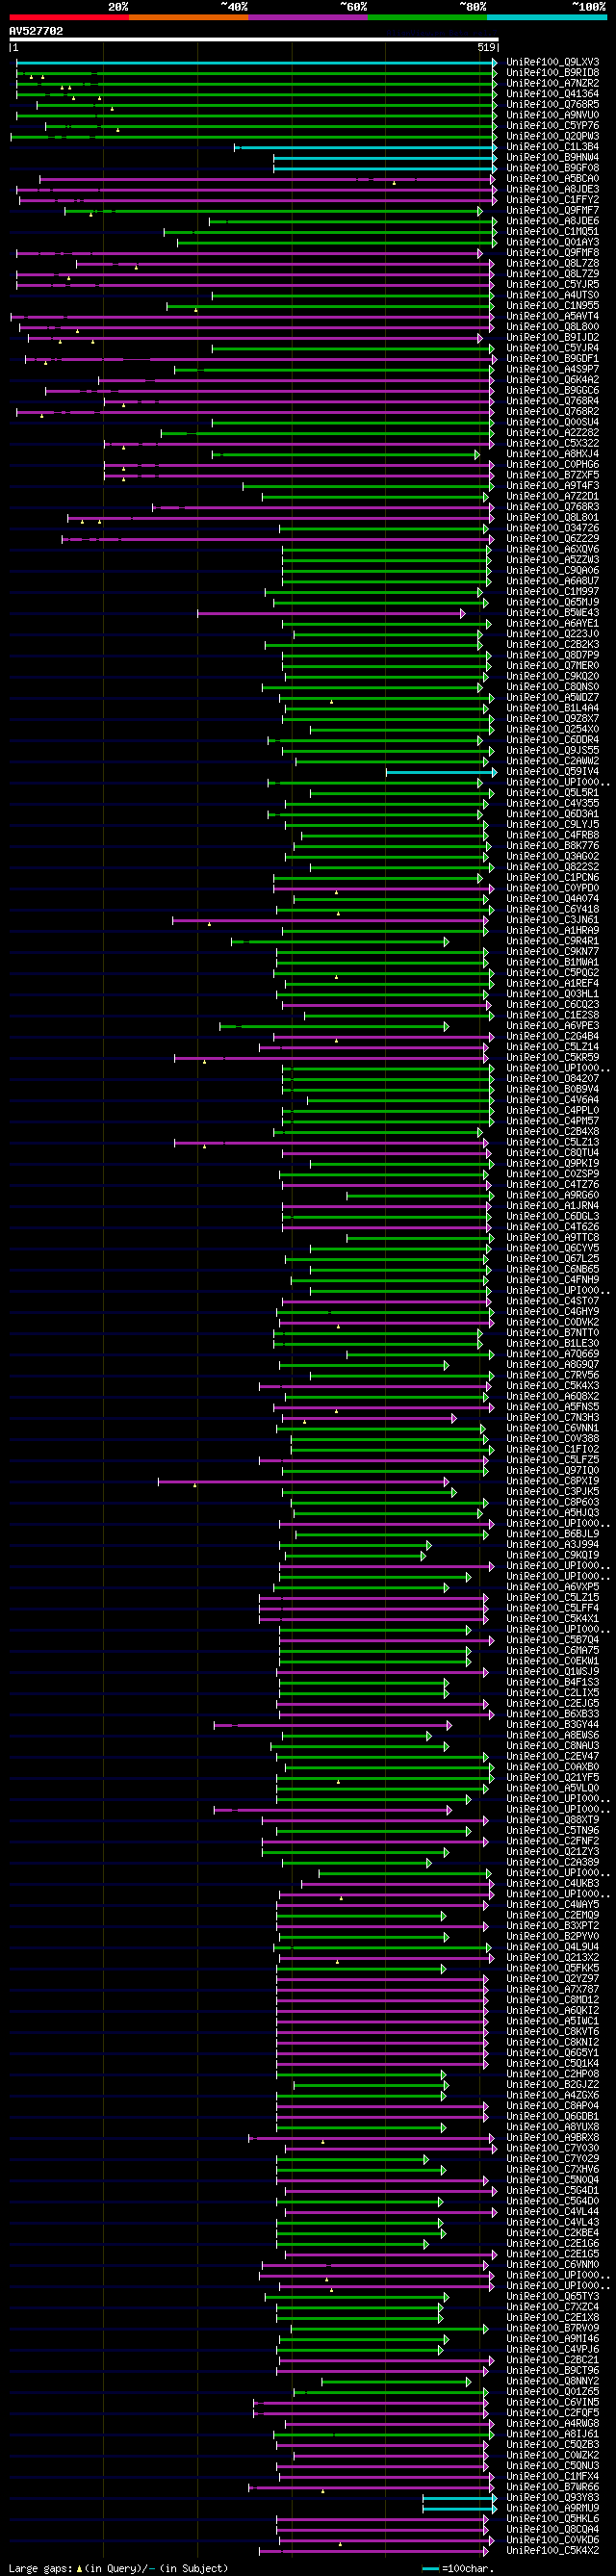This screenshot has width=616, height=2576.
Task: Click label UniRef100_C7Y029
Action: point(553,2159)
